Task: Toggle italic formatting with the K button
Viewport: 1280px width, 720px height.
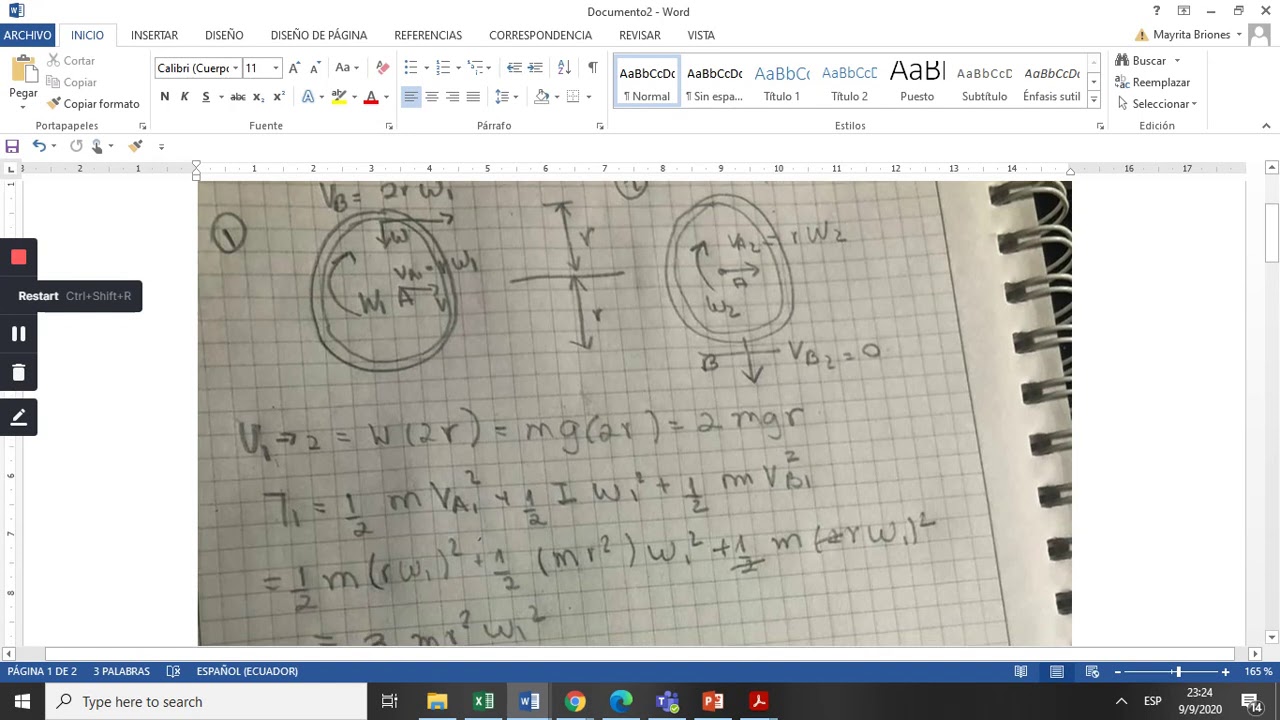Action: (185, 97)
